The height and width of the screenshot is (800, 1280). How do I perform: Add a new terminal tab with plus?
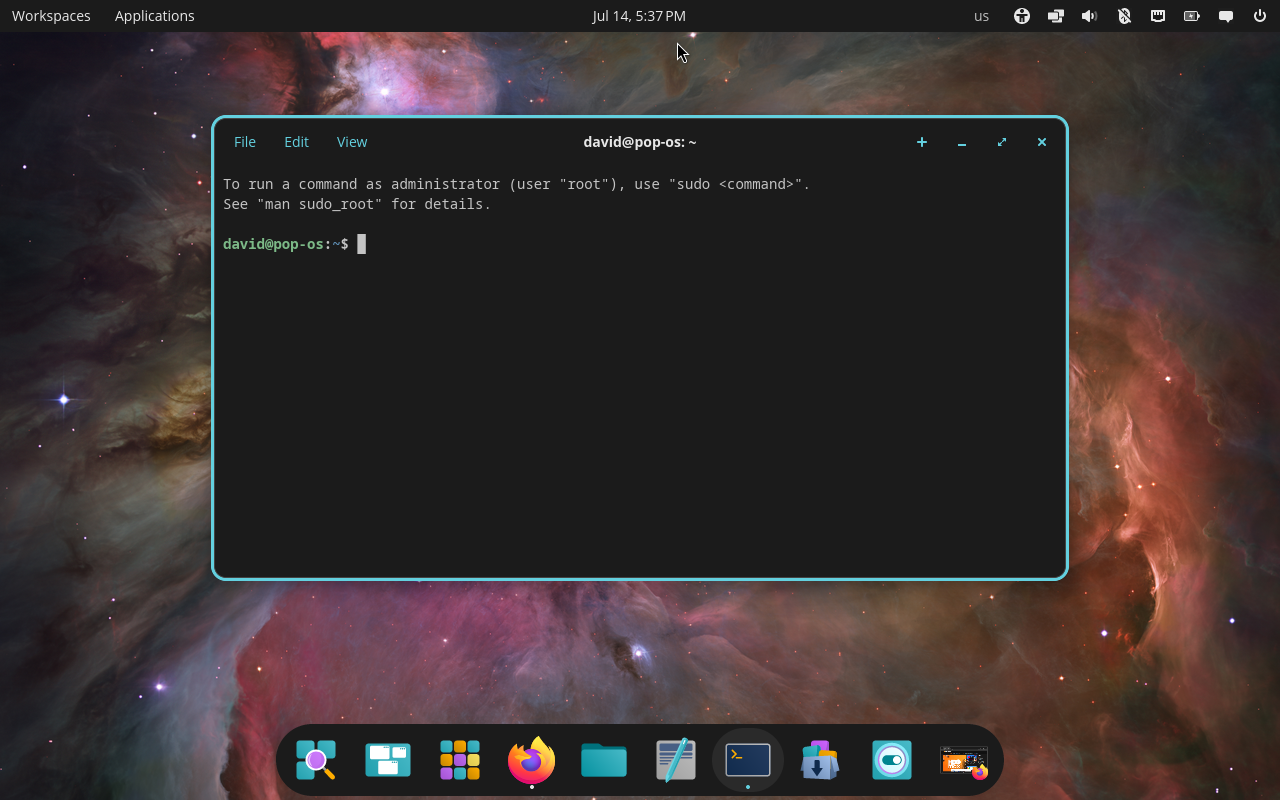pos(922,142)
